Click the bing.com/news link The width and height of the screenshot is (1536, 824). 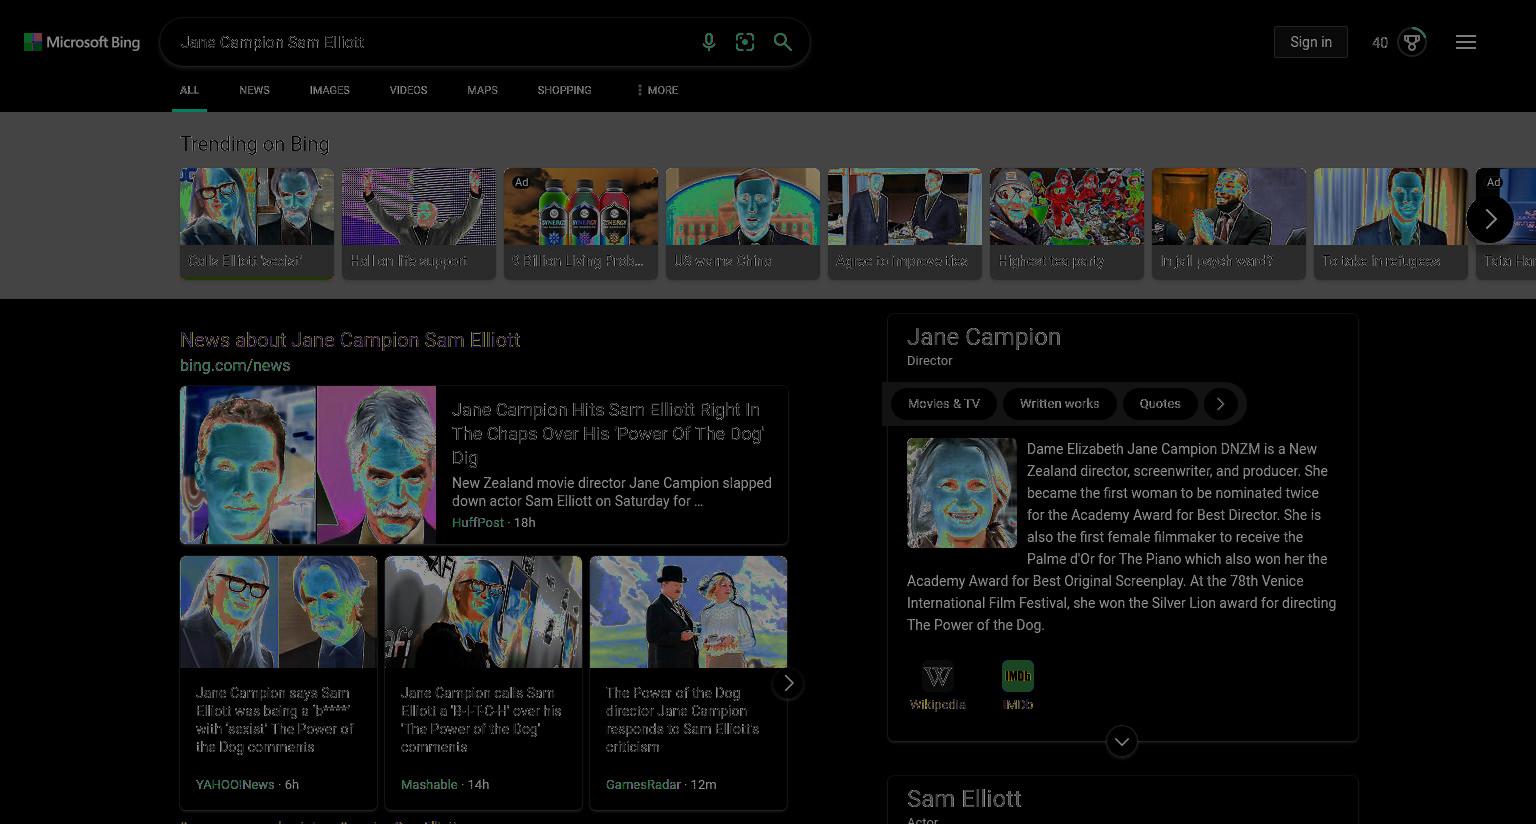pyautogui.click(x=235, y=366)
